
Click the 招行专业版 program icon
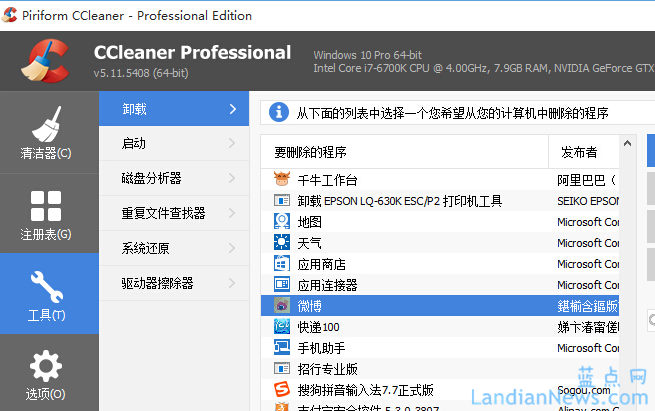282,368
